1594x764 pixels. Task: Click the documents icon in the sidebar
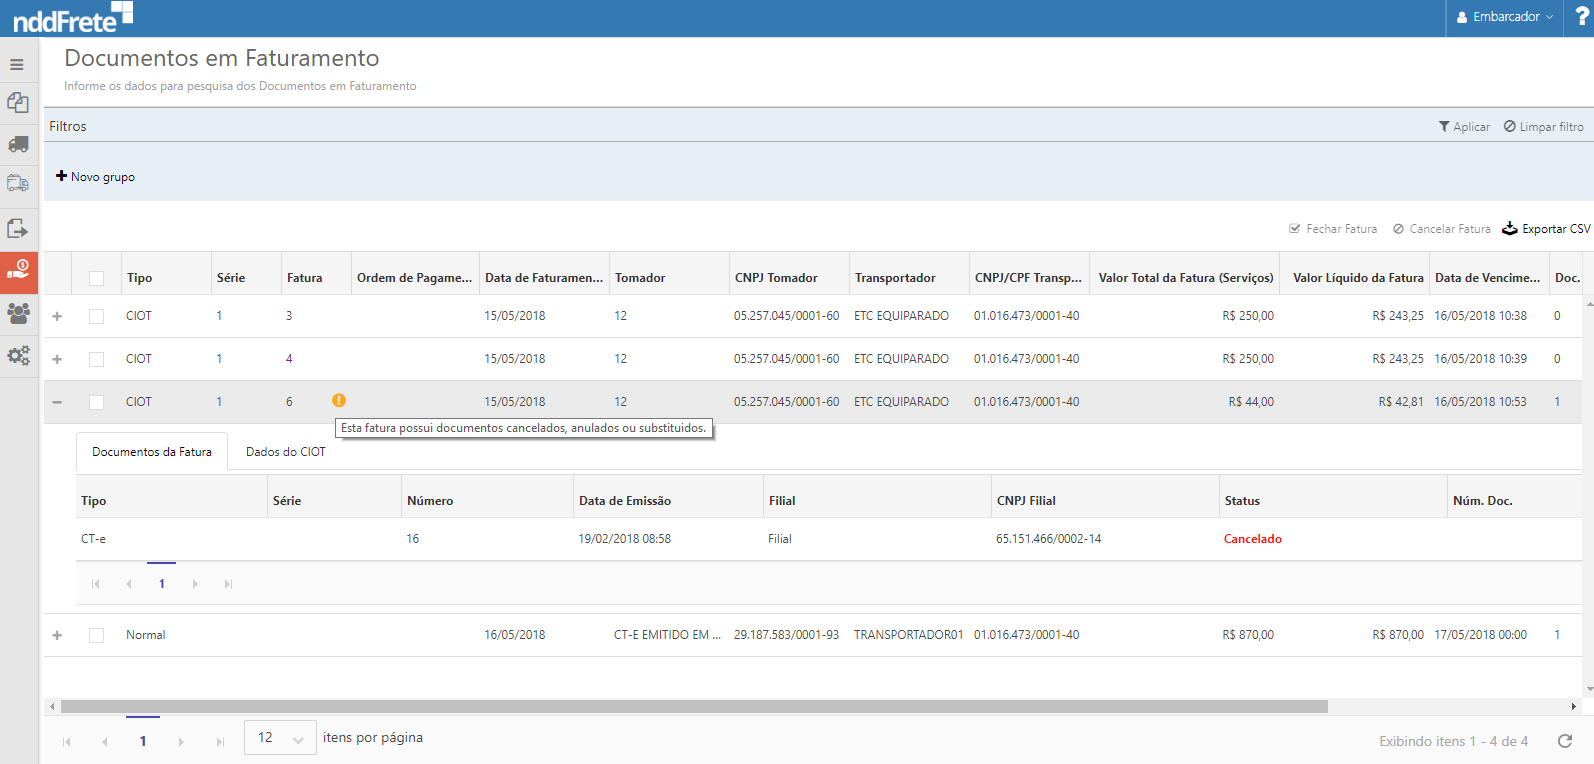tap(18, 102)
